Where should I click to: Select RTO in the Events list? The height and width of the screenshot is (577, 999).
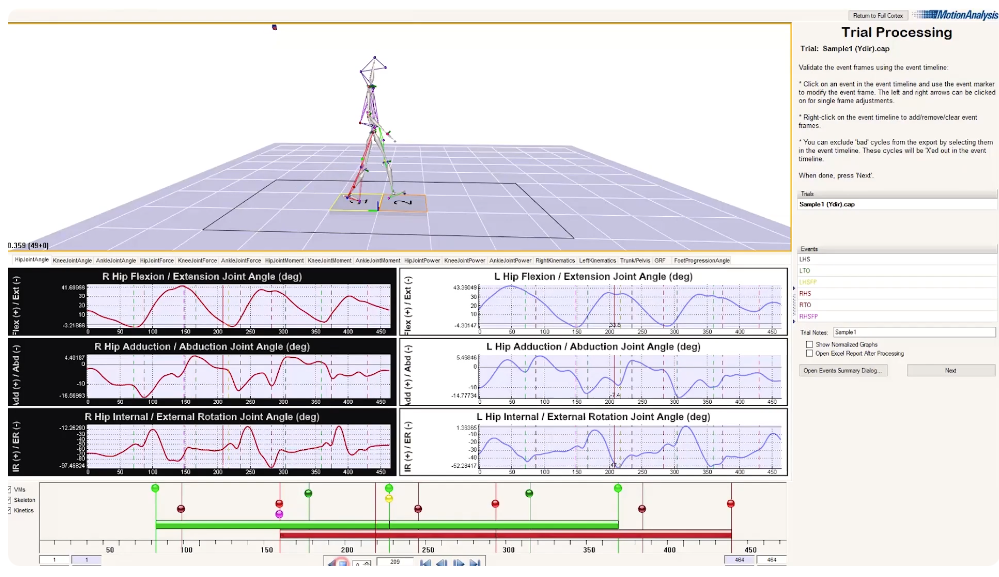806,305
